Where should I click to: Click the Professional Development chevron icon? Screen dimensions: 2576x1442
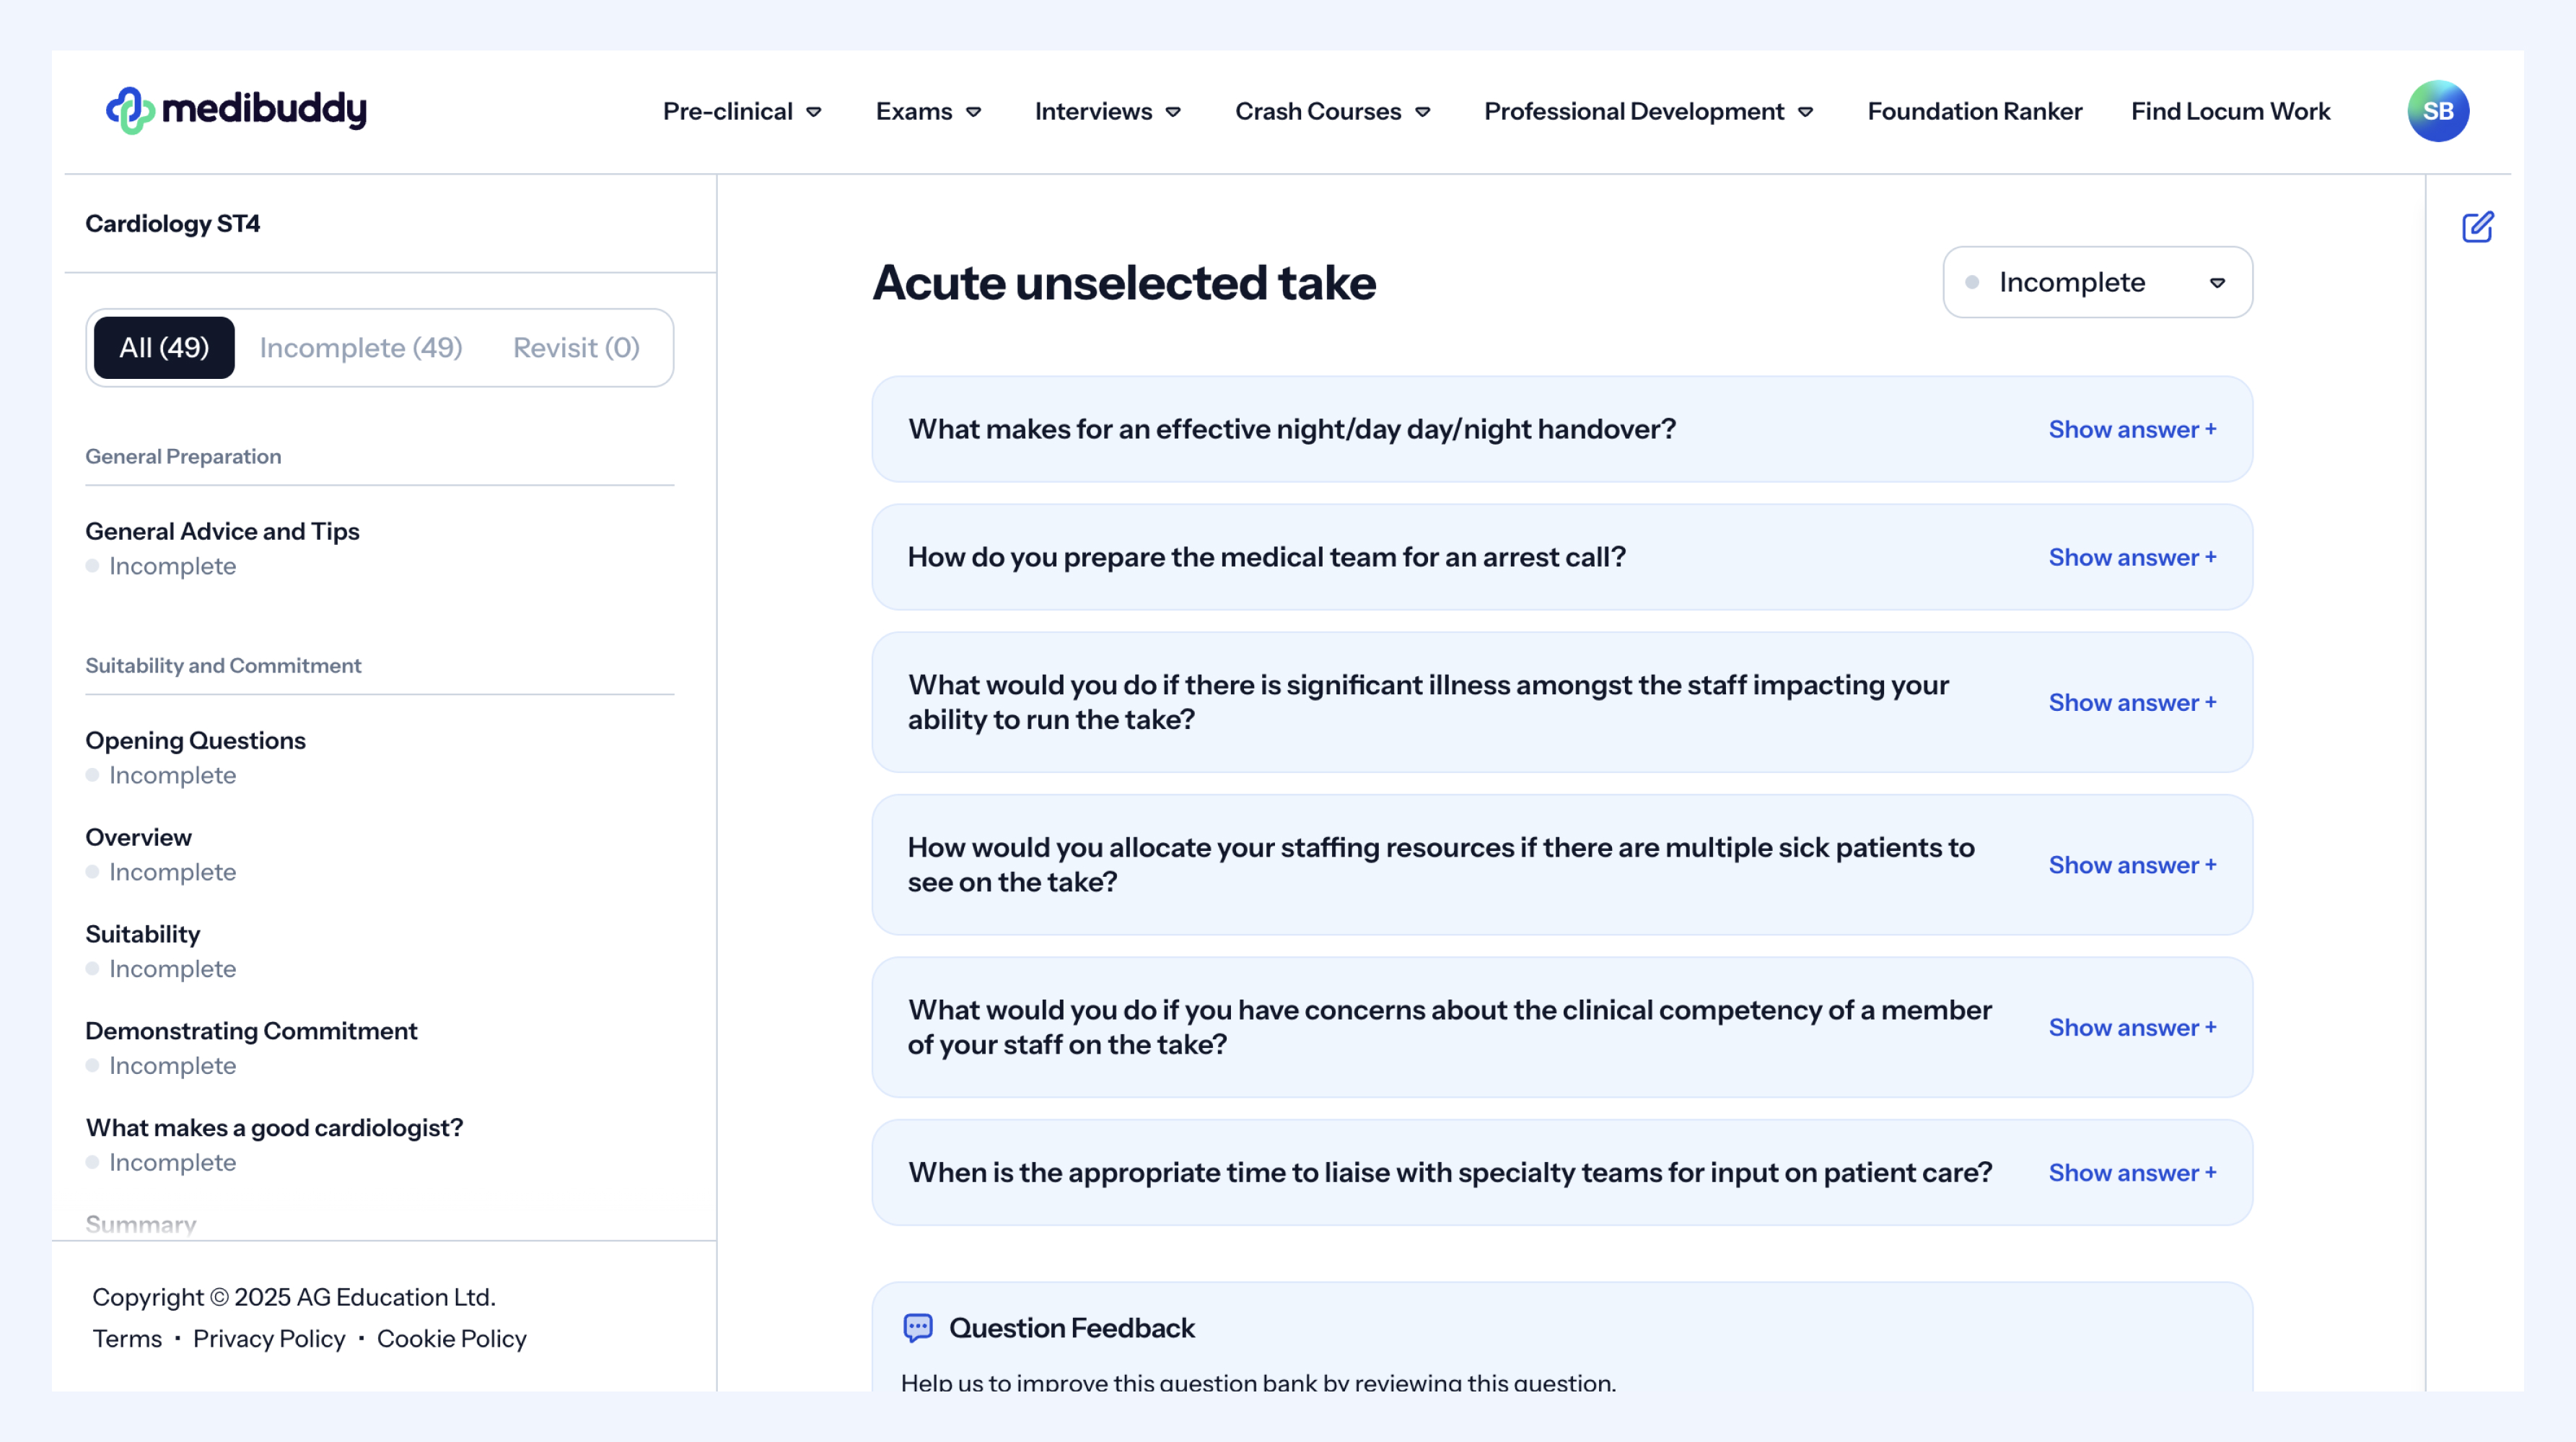click(x=1805, y=112)
